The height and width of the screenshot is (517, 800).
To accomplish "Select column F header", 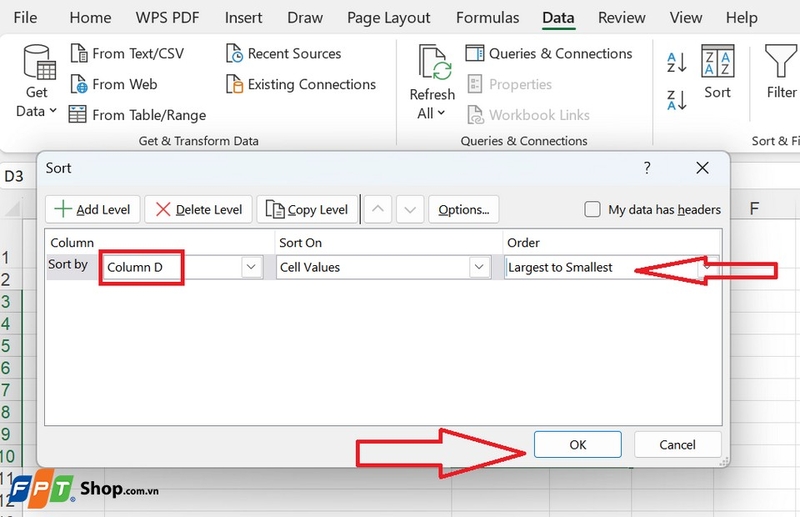I will click(754, 208).
